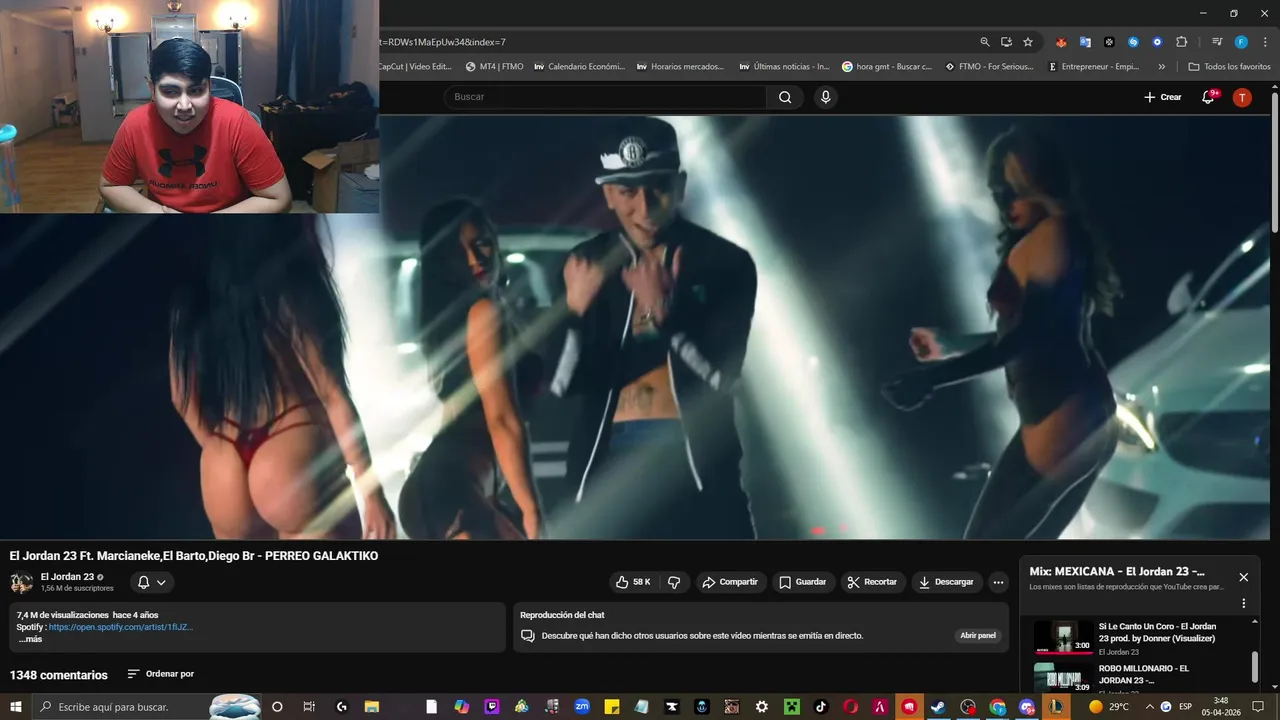Viewport: 1280px width, 720px height.
Task: Open the 29°C weather widget
Action: pos(1109,707)
